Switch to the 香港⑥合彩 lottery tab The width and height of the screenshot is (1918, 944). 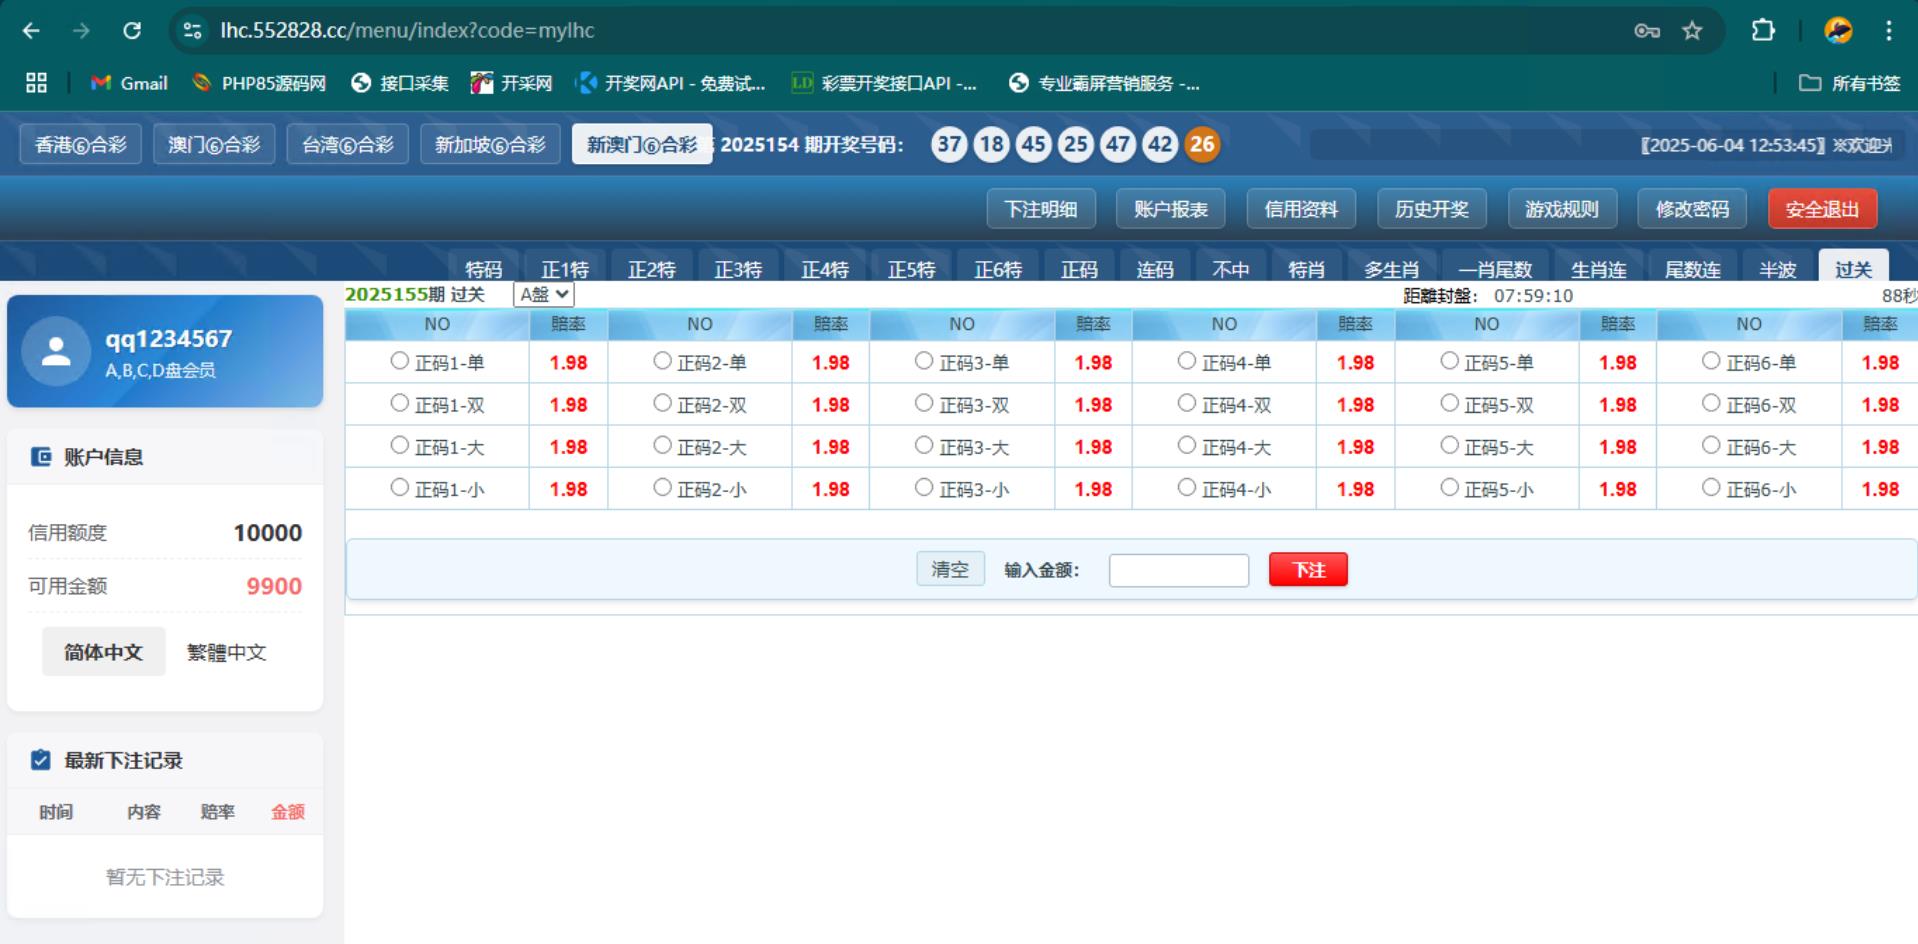click(81, 145)
